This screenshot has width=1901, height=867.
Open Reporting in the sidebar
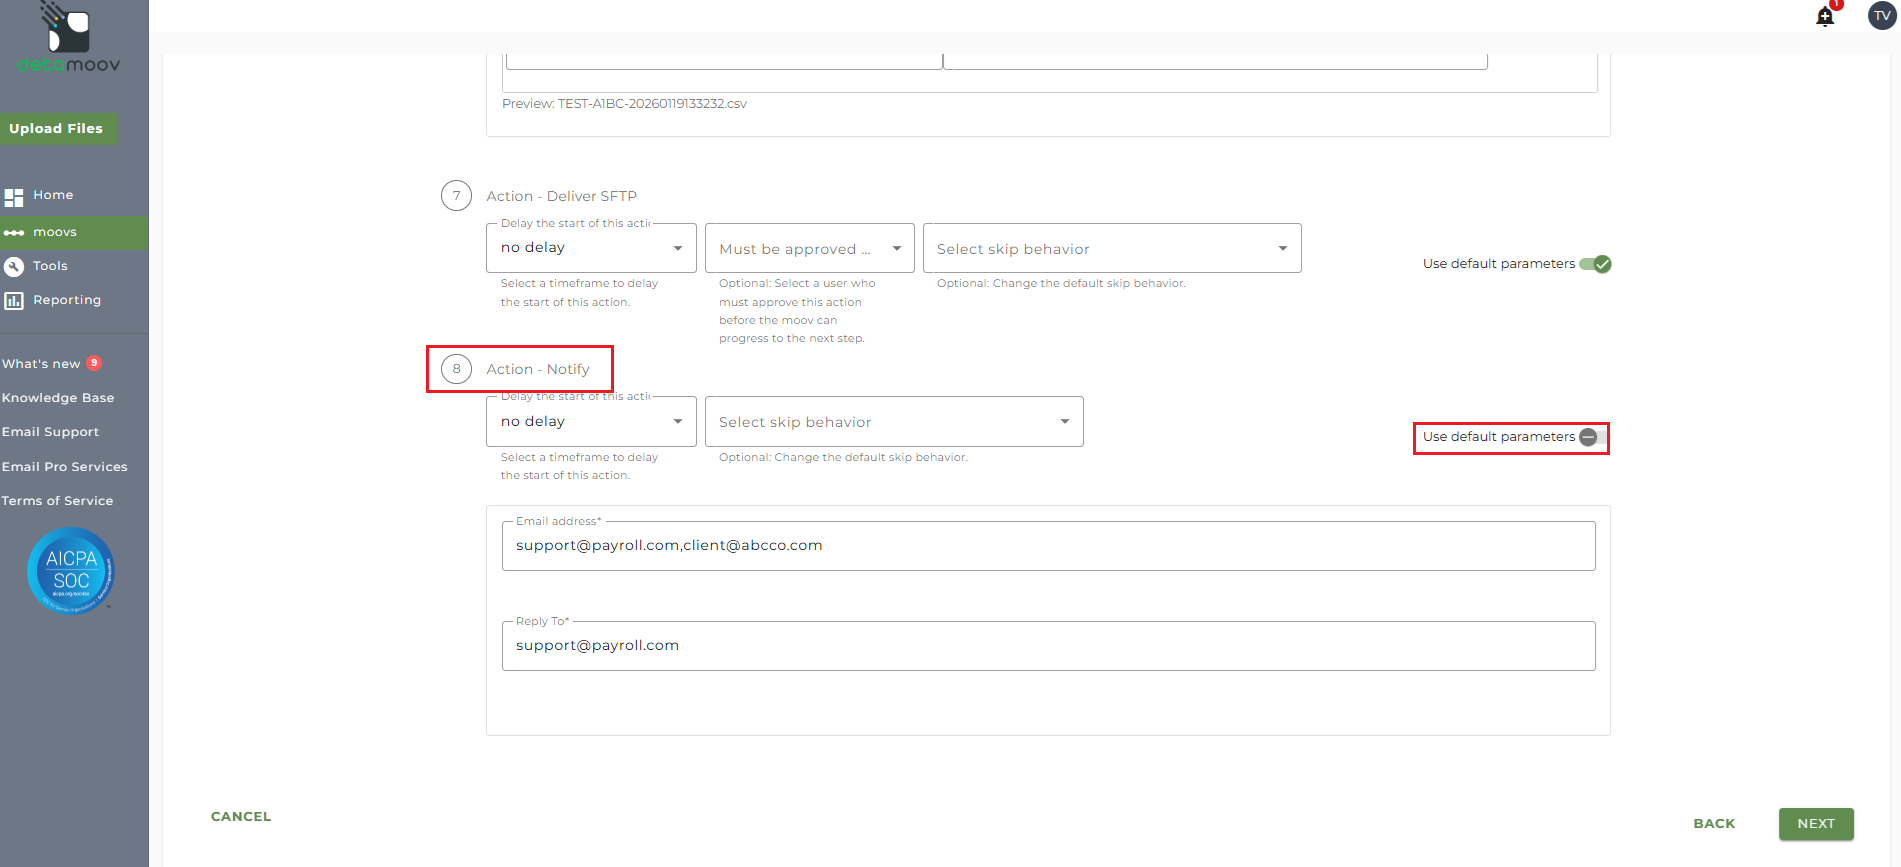[67, 300]
